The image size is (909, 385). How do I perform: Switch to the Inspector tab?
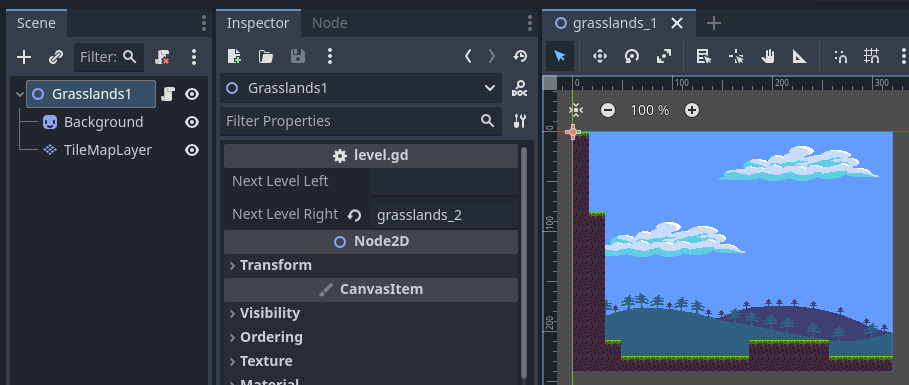[258, 23]
